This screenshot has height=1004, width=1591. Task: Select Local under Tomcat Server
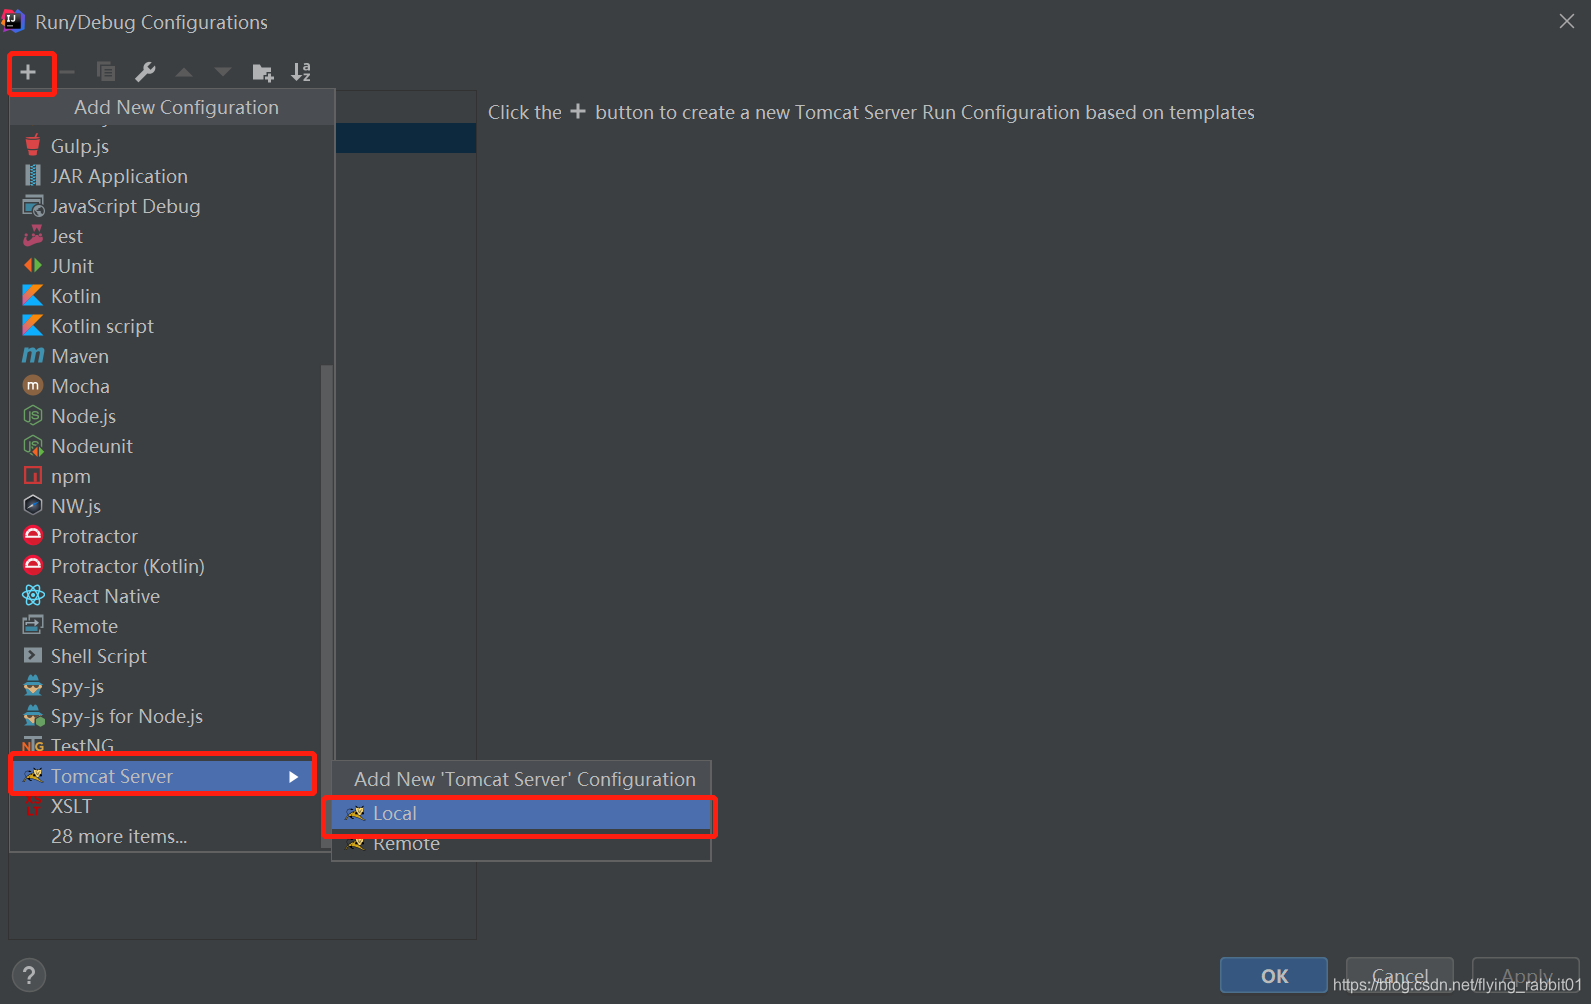pos(521,814)
